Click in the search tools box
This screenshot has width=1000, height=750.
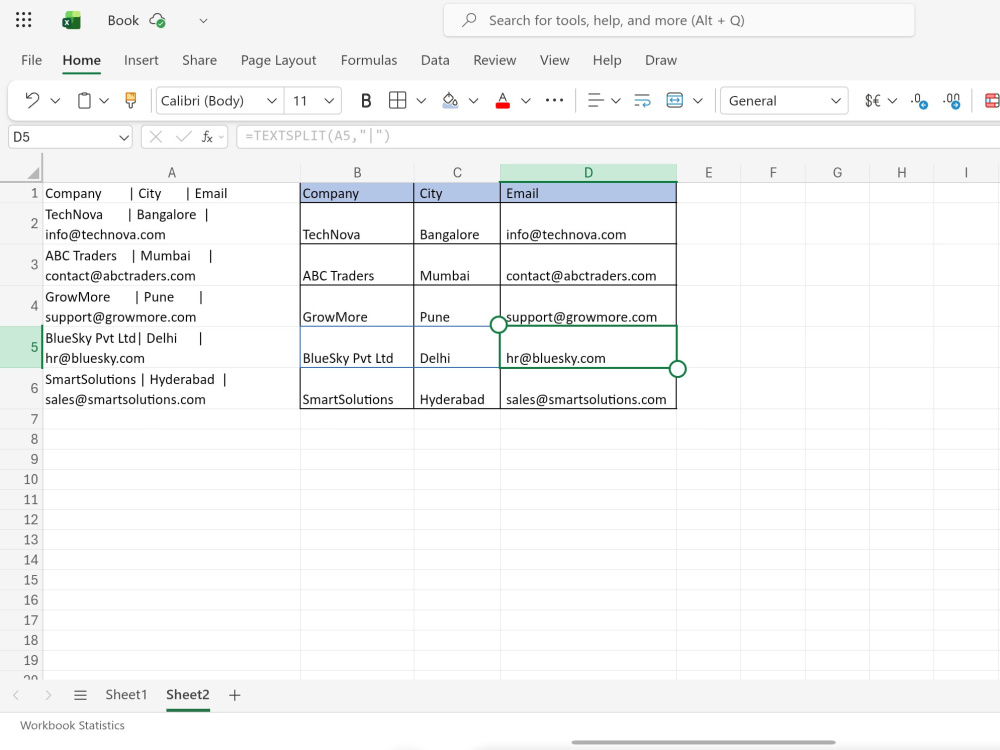(x=679, y=20)
